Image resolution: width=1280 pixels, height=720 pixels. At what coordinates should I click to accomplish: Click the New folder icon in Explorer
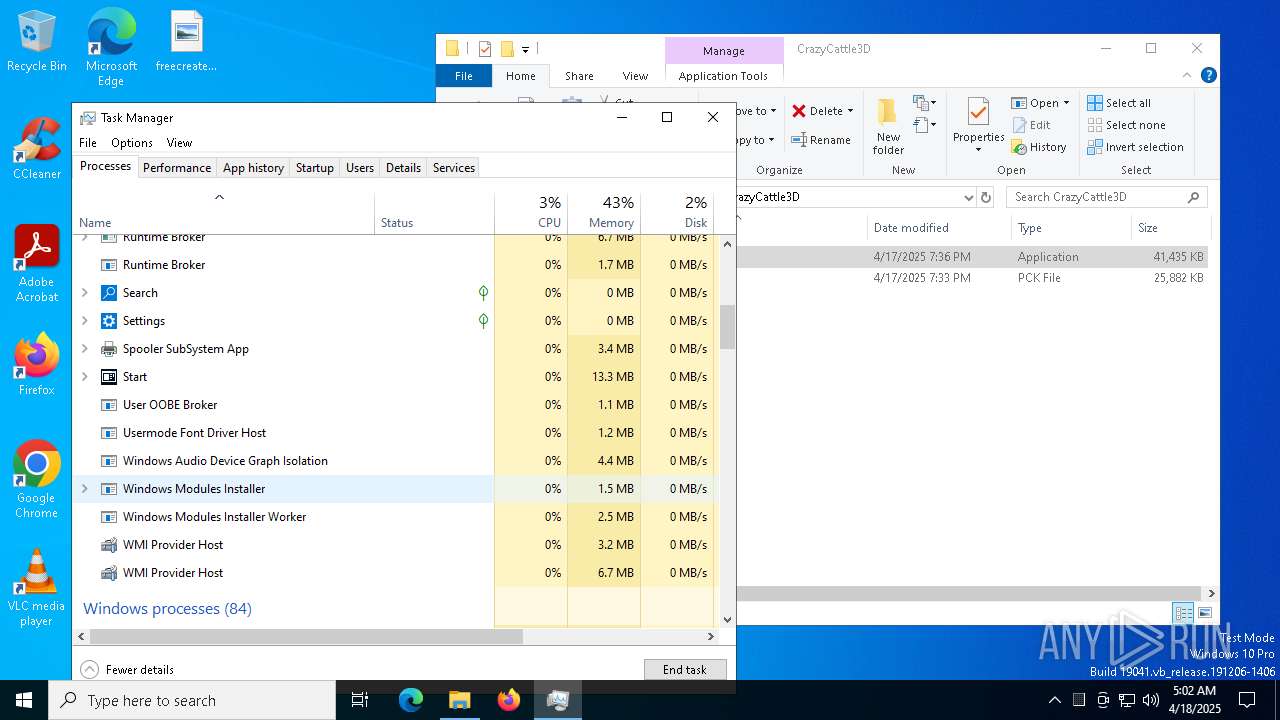coord(887,112)
